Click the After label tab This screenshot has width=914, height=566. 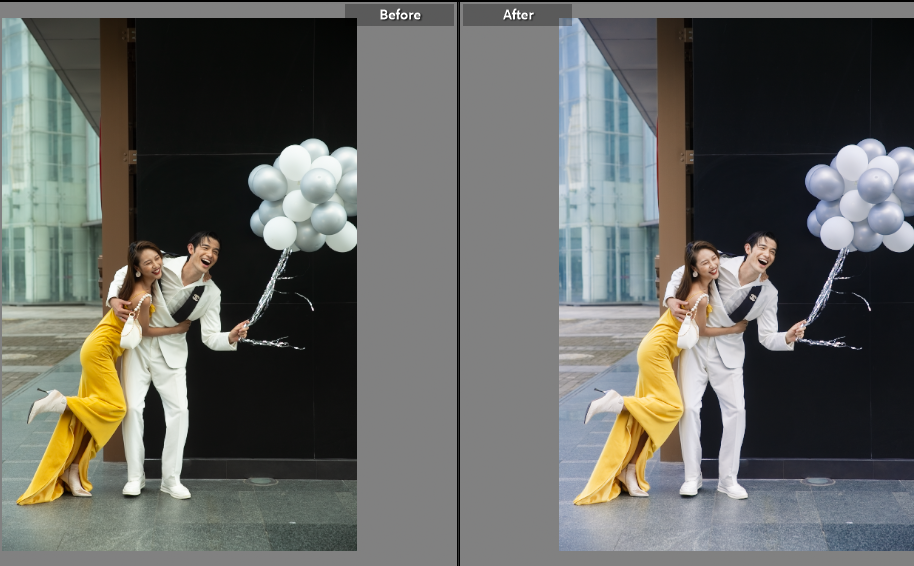(517, 15)
